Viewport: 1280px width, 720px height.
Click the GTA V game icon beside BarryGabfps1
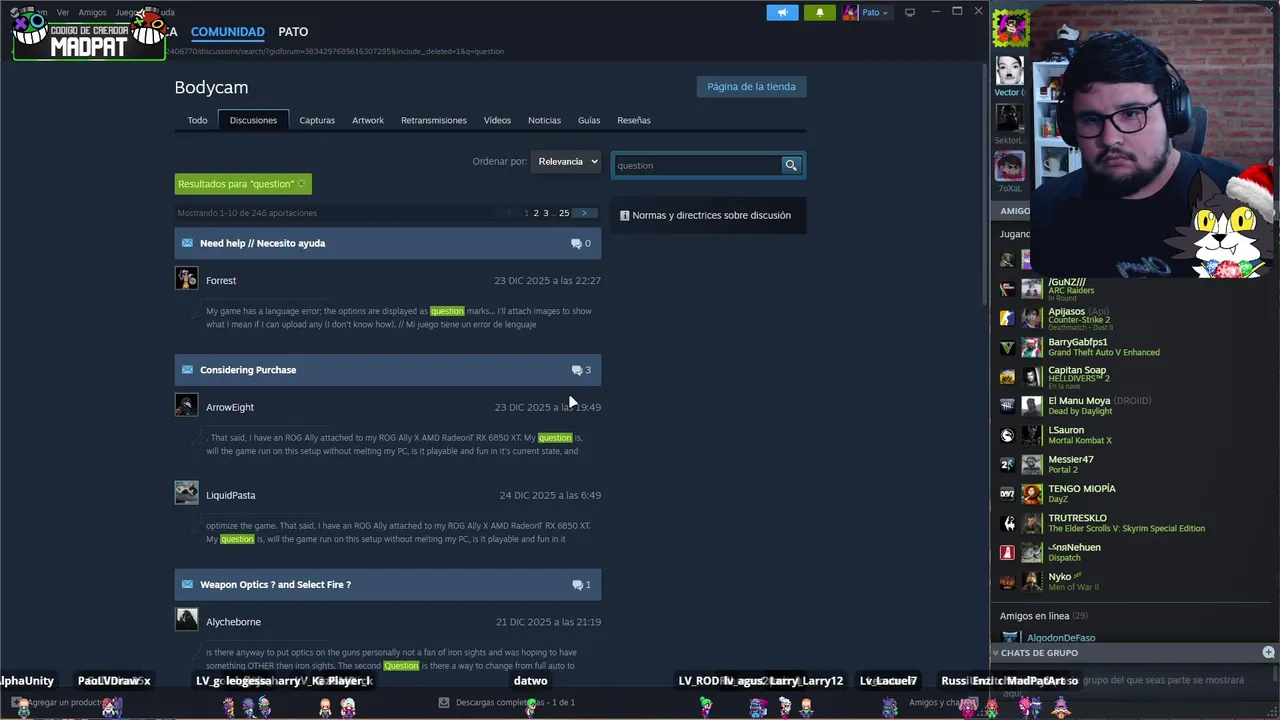point(1007,348)
